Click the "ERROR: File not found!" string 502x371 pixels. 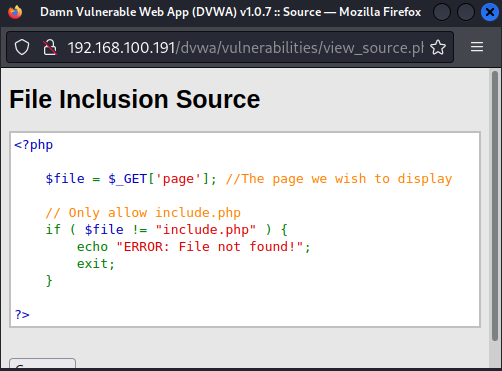[210, 247]
